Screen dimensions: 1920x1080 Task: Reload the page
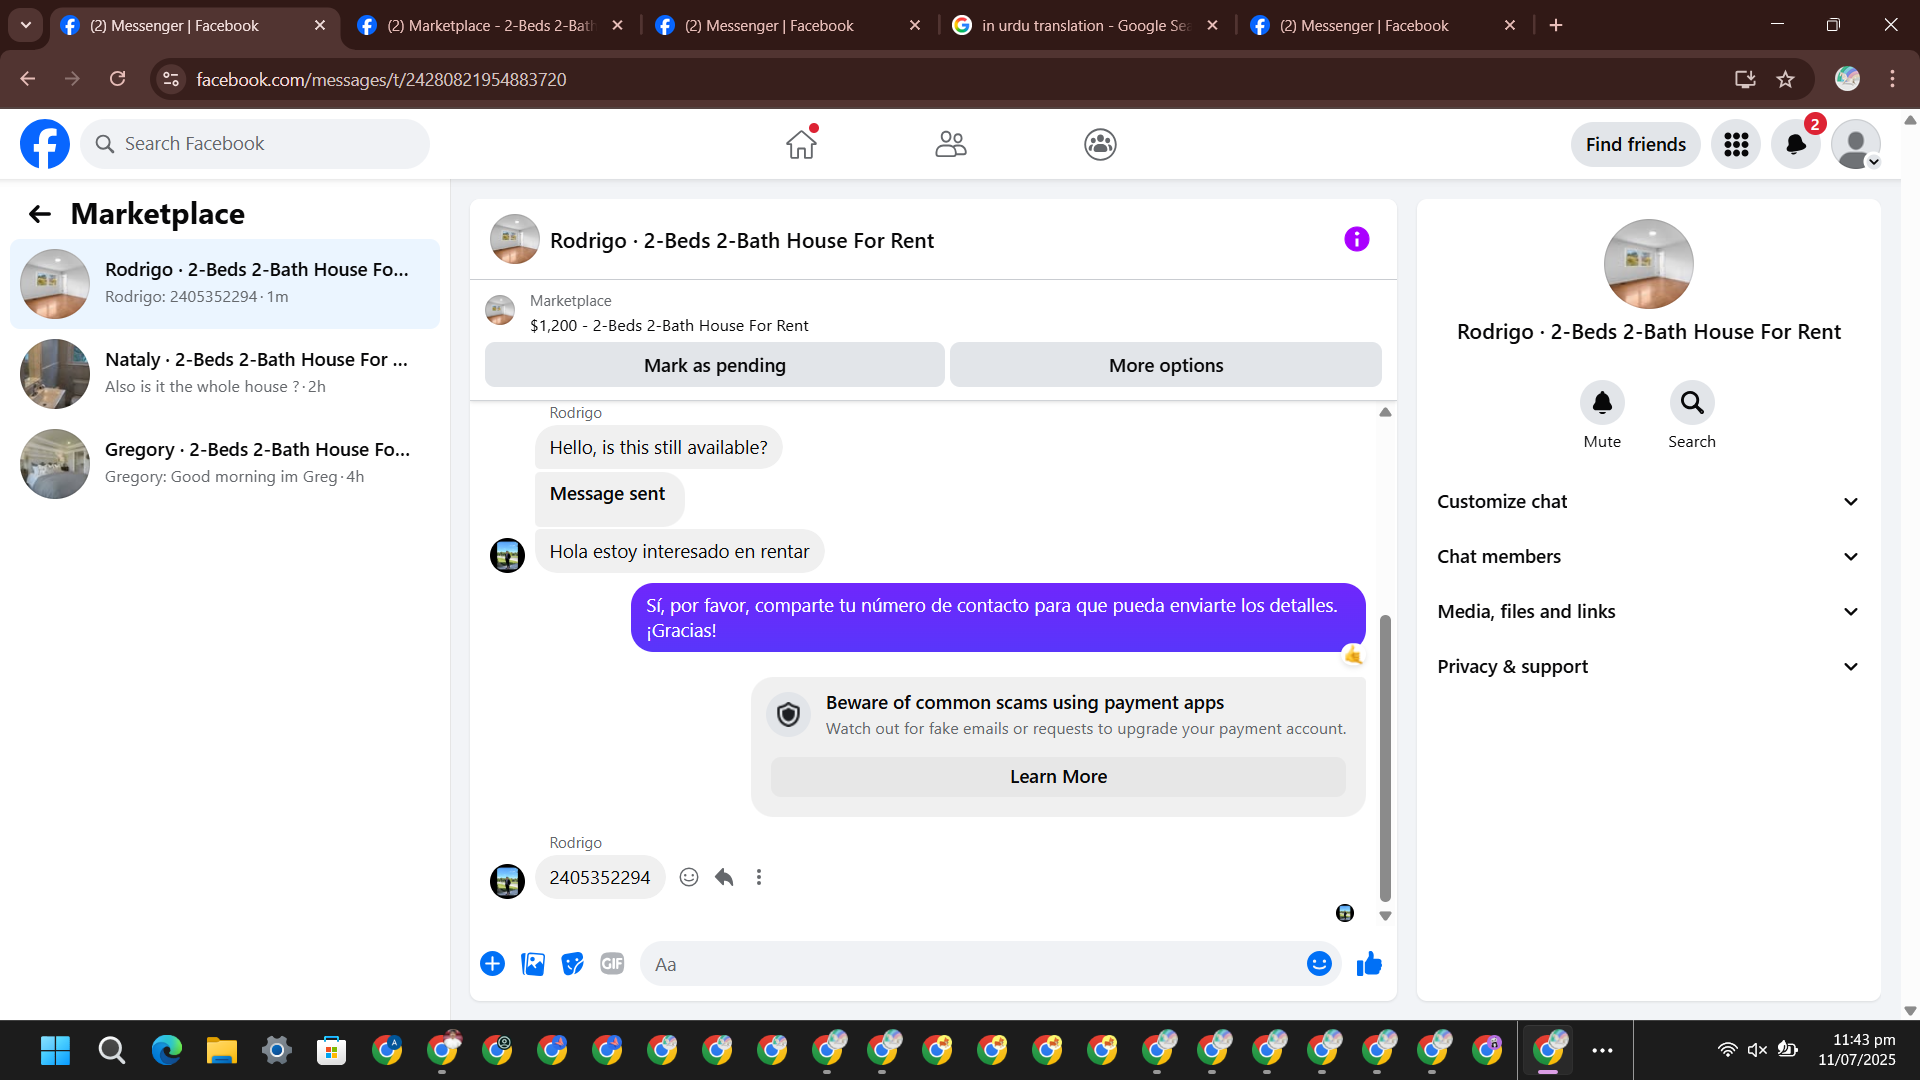(x=118, y=79)
